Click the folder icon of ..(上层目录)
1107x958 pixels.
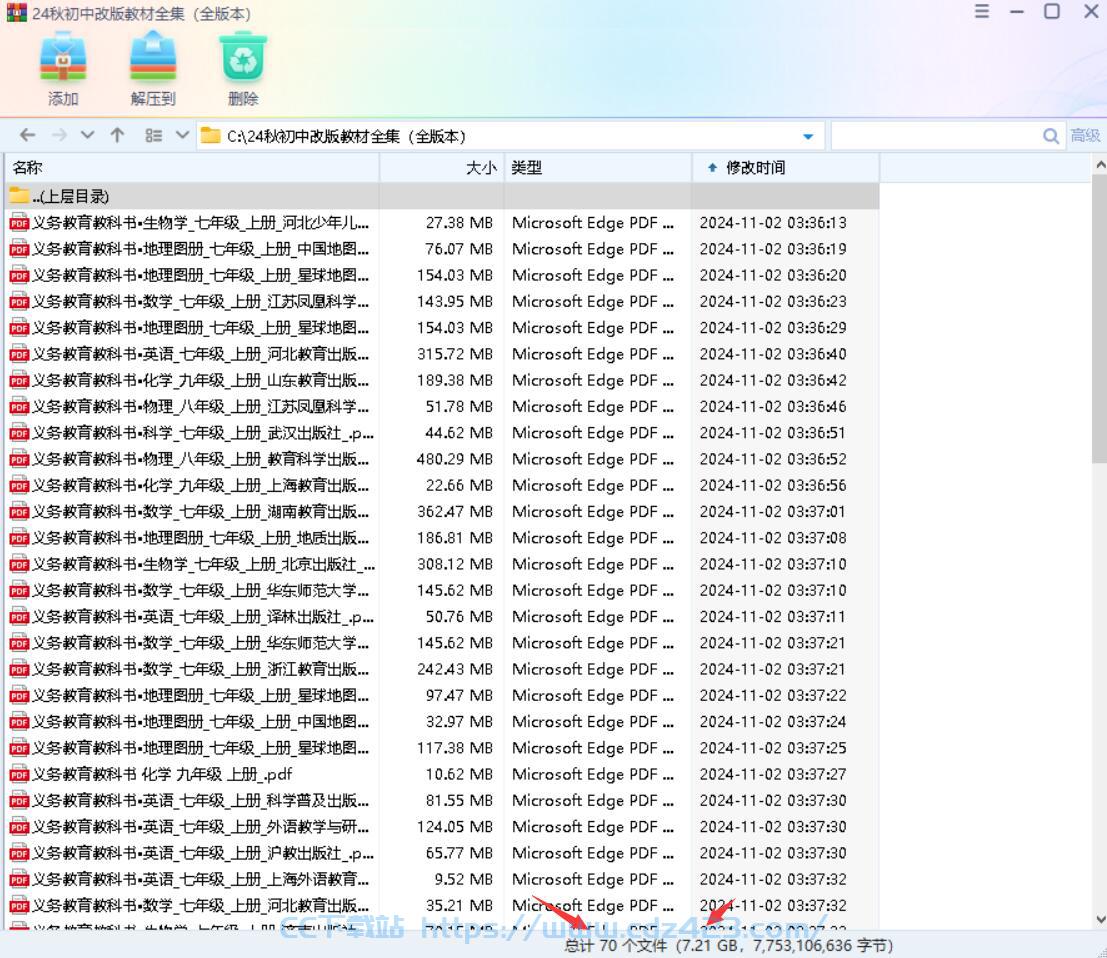click(x=19, y=196)
